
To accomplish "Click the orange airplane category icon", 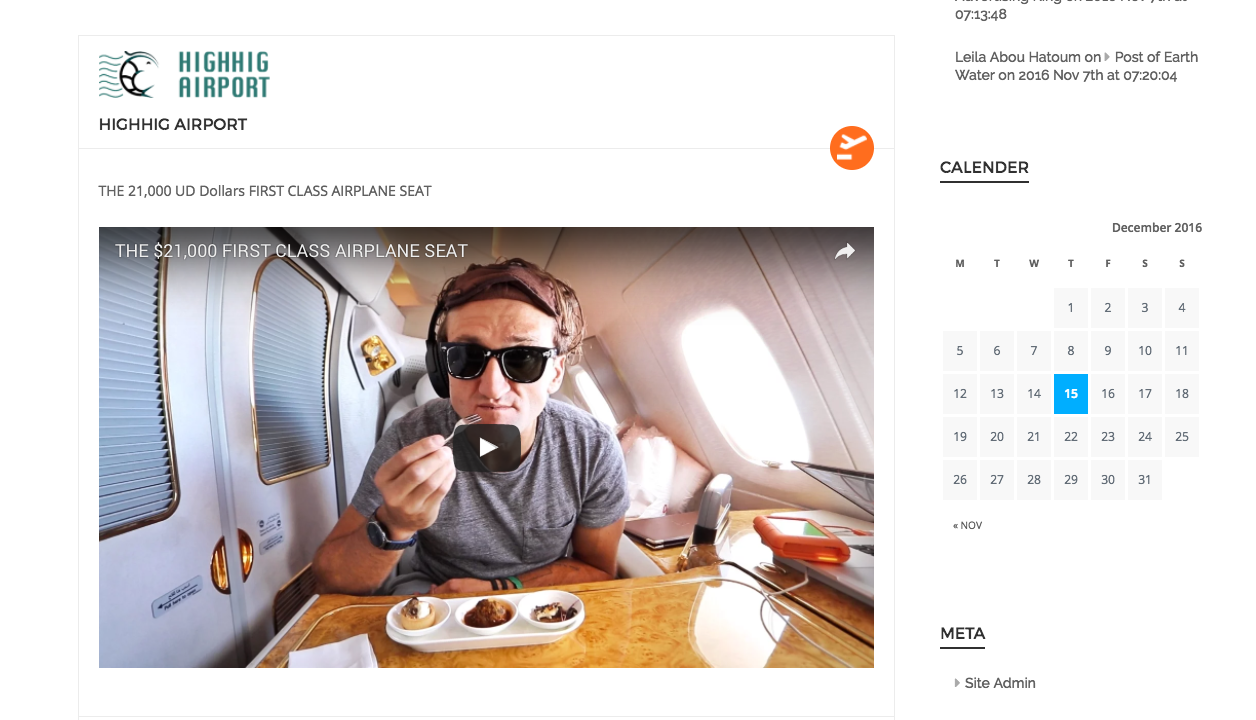I will [x=852, y=148].
